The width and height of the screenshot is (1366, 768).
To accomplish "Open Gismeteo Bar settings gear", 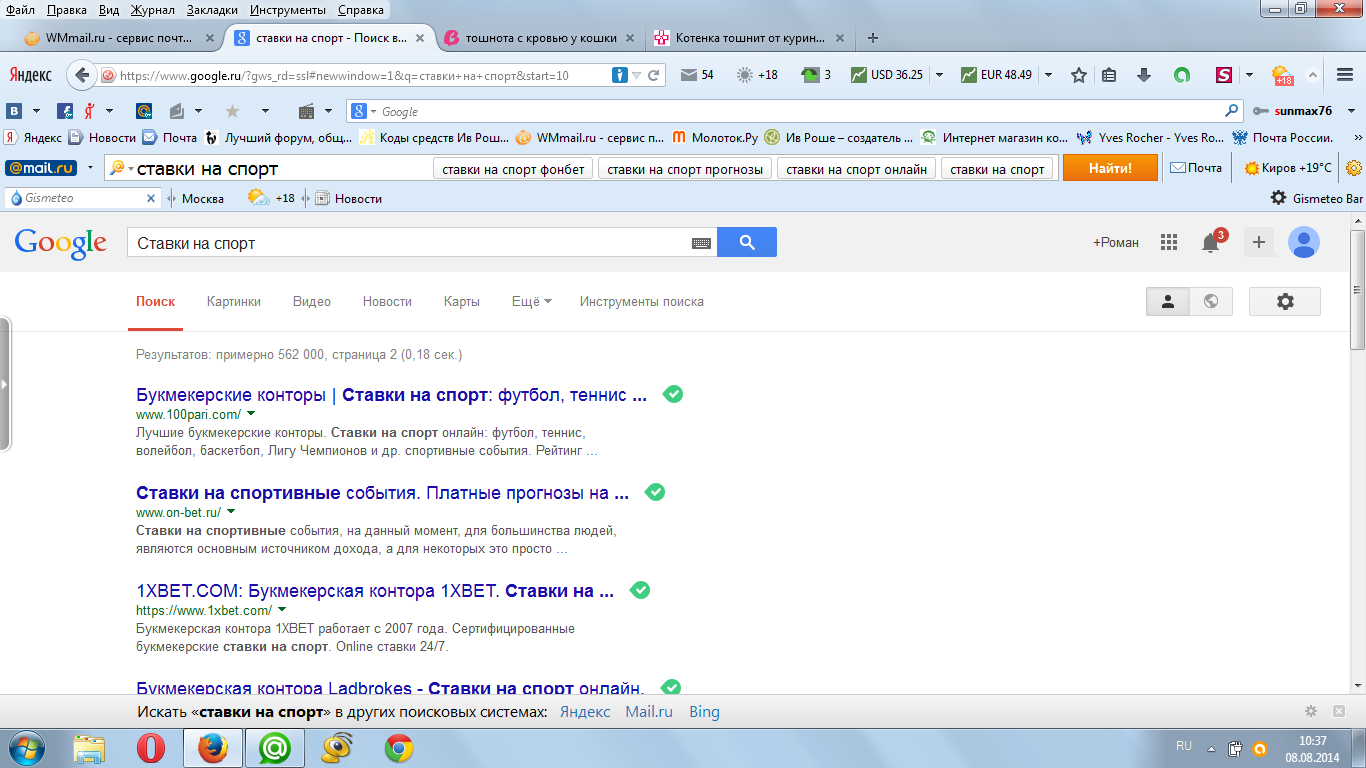I will 1278,198.
